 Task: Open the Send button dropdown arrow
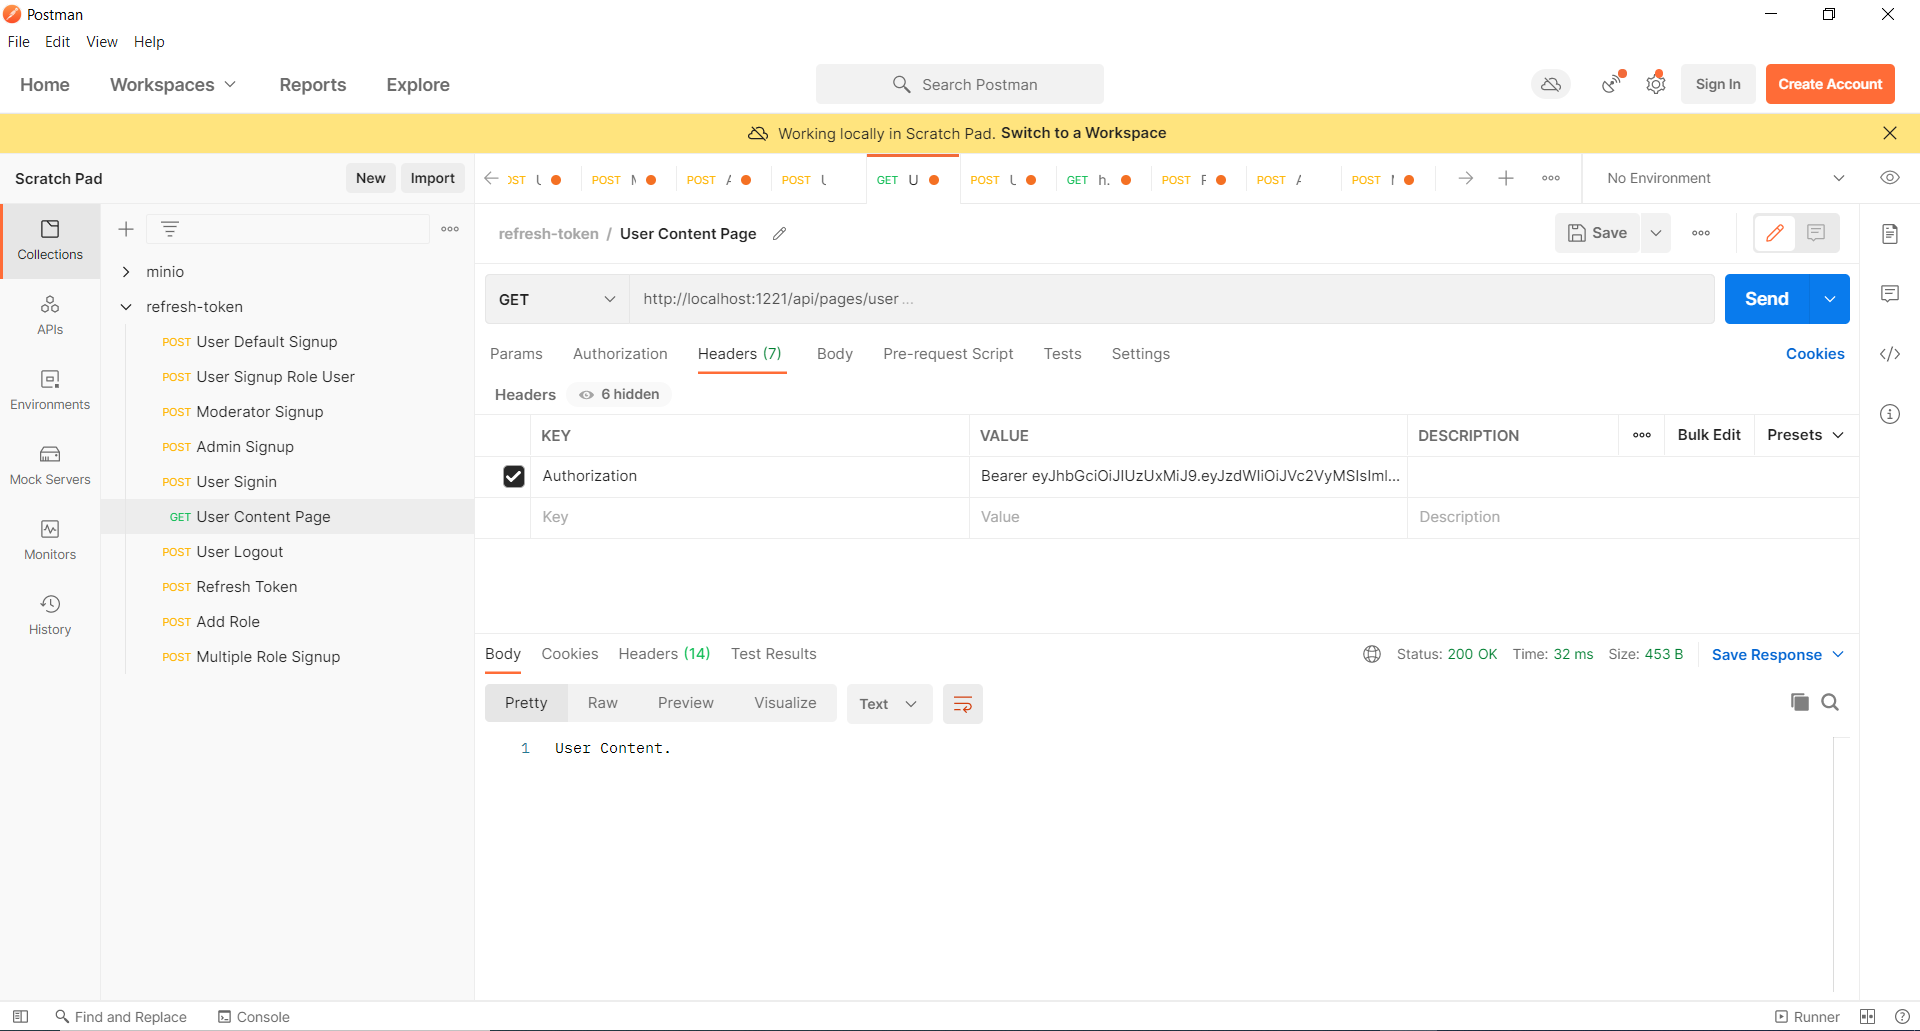tap(1830, 299)
